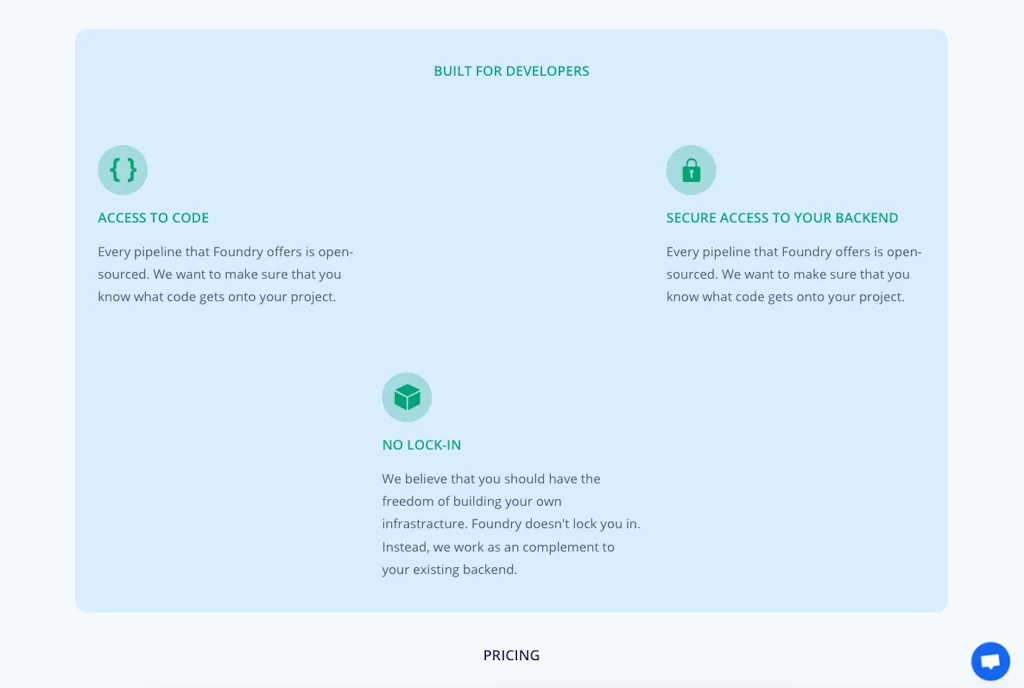
Task: Click middle line of ACCESS TO CODE description
Action: 219,274
